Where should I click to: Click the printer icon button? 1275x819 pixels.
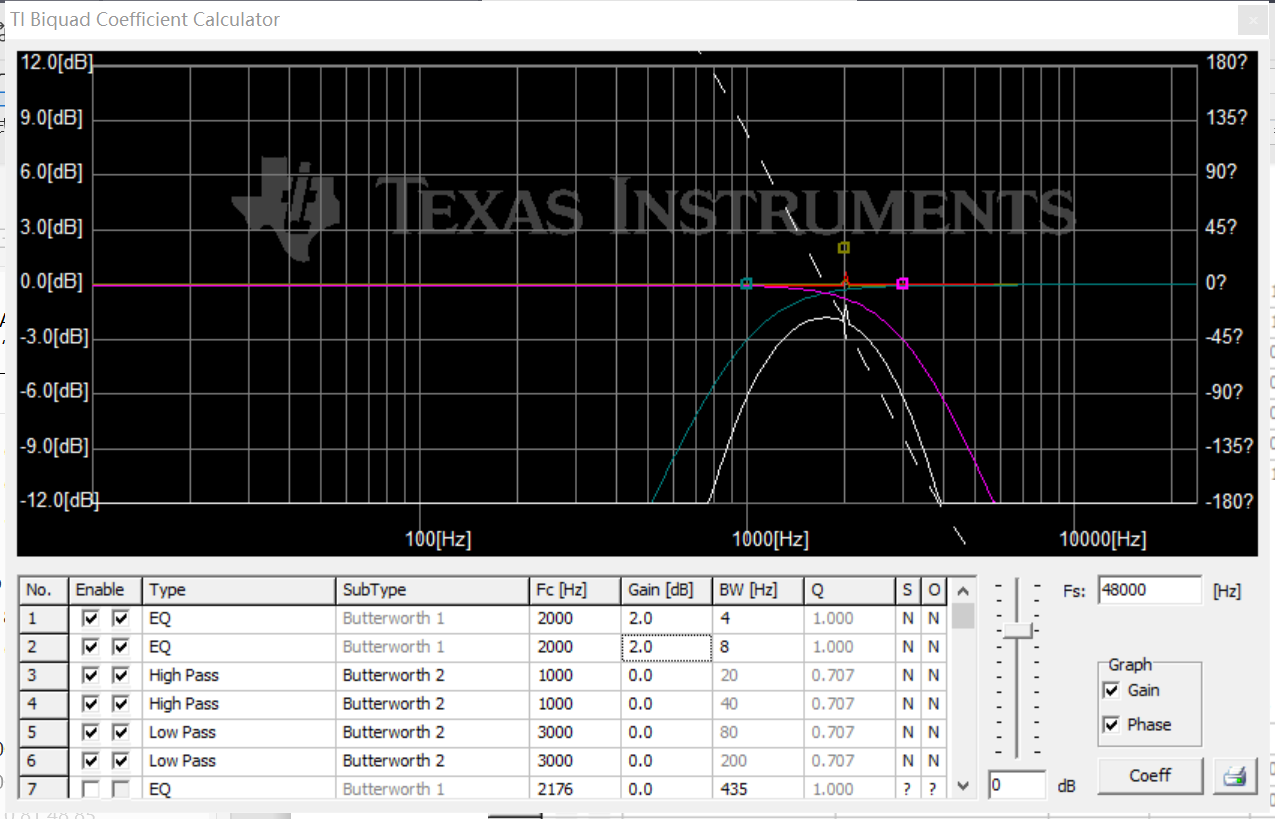(x=1235, y=775)
